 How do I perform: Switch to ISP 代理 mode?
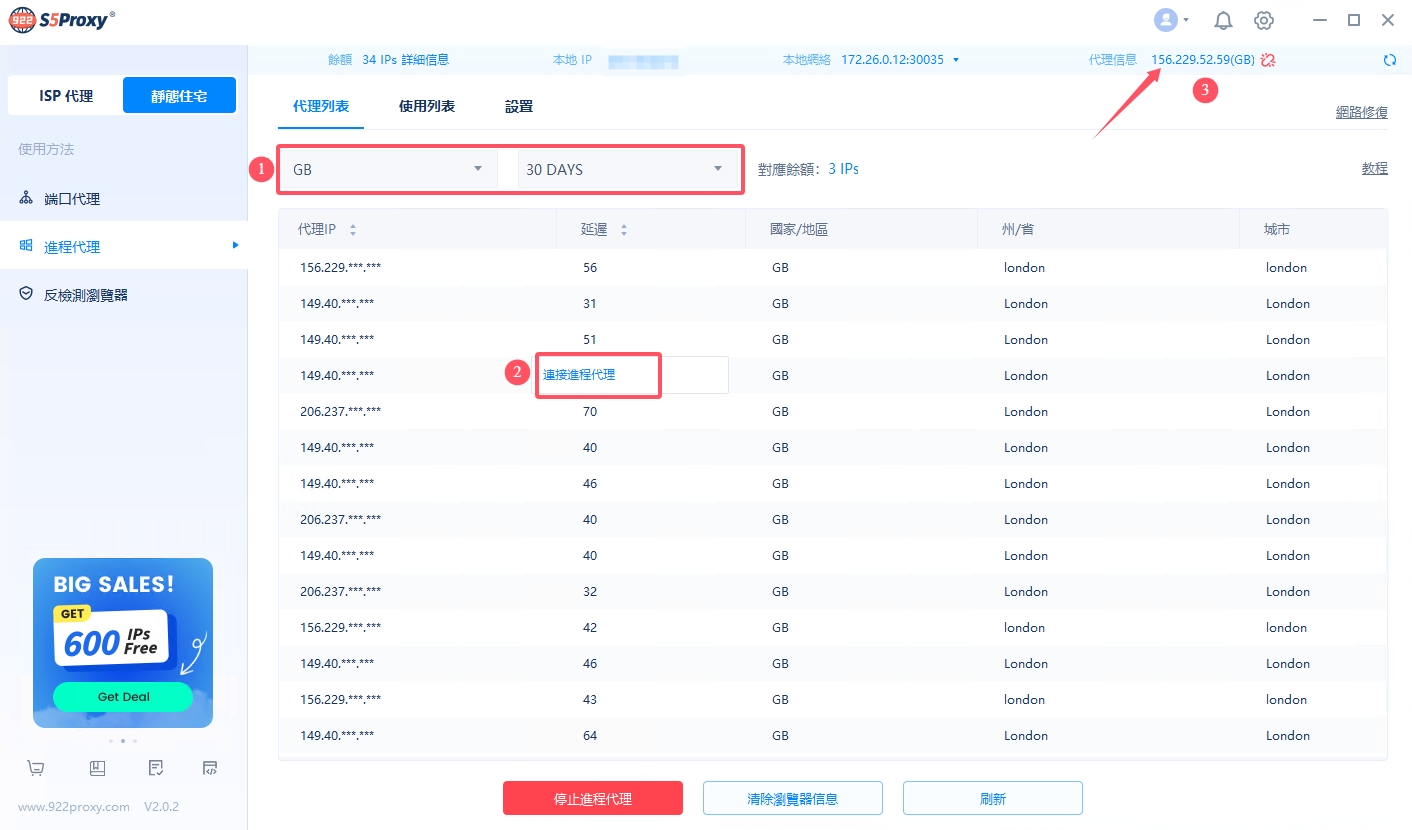point(66,96)
